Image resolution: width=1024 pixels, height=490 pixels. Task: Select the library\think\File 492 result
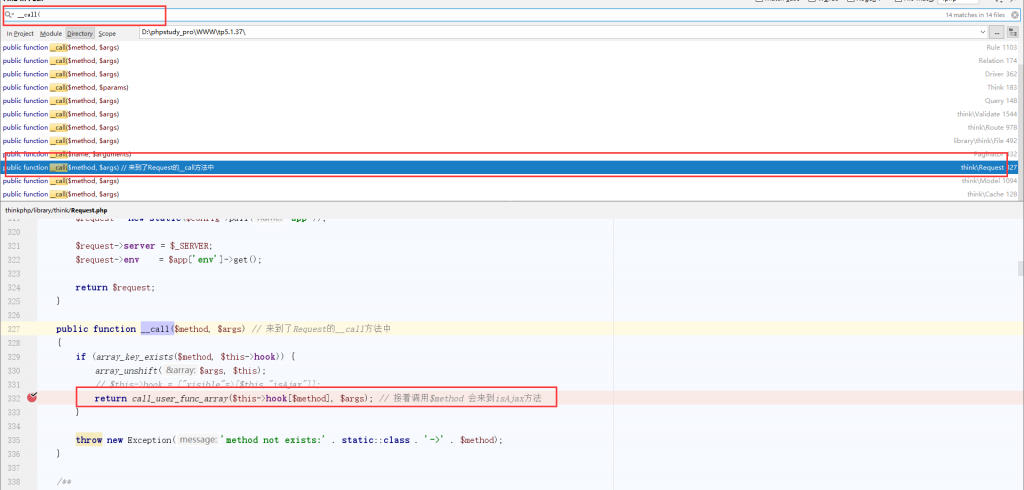[x=510, y=140]
